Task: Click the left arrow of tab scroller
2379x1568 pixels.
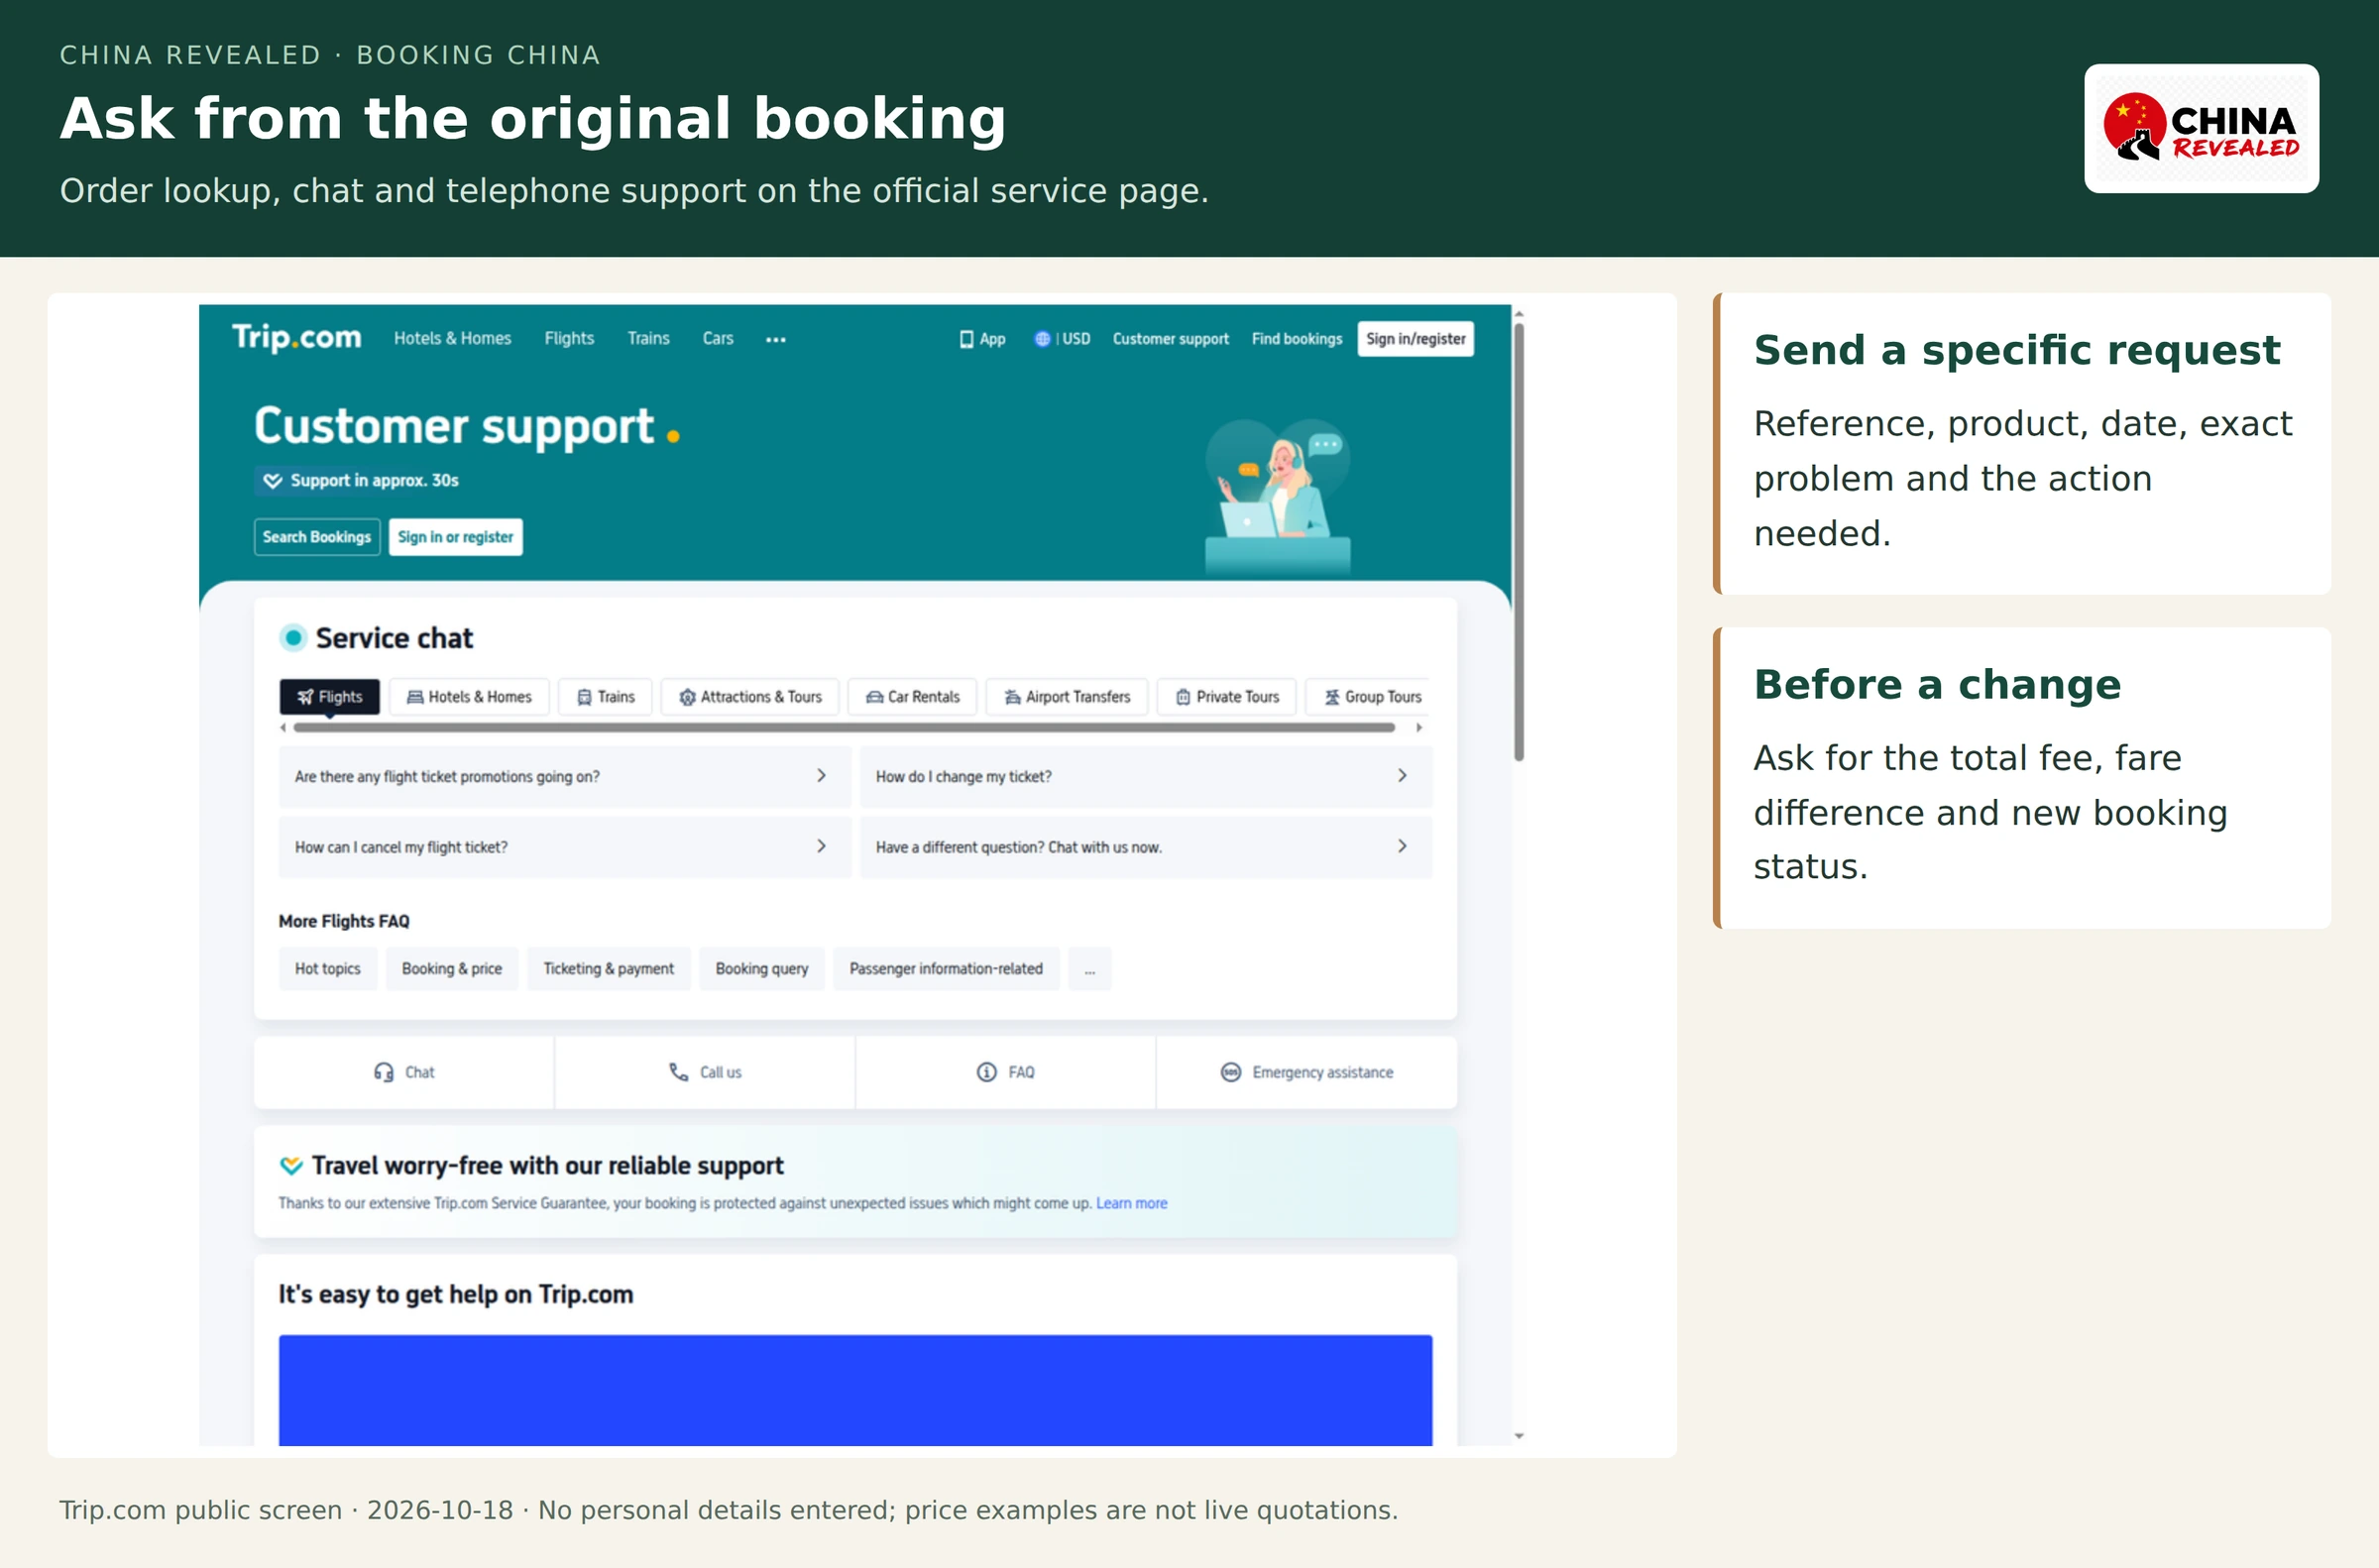Action: (x=283, y=728)
